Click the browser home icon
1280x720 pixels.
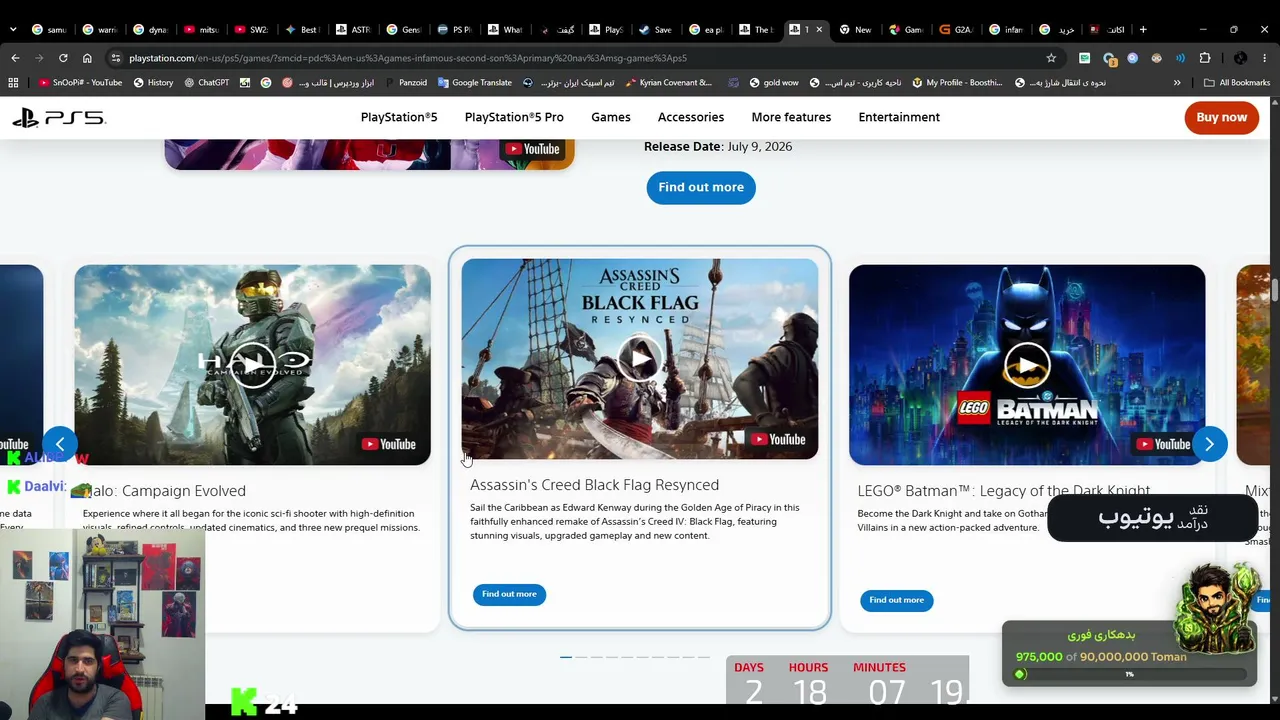[x=87, y=58]
